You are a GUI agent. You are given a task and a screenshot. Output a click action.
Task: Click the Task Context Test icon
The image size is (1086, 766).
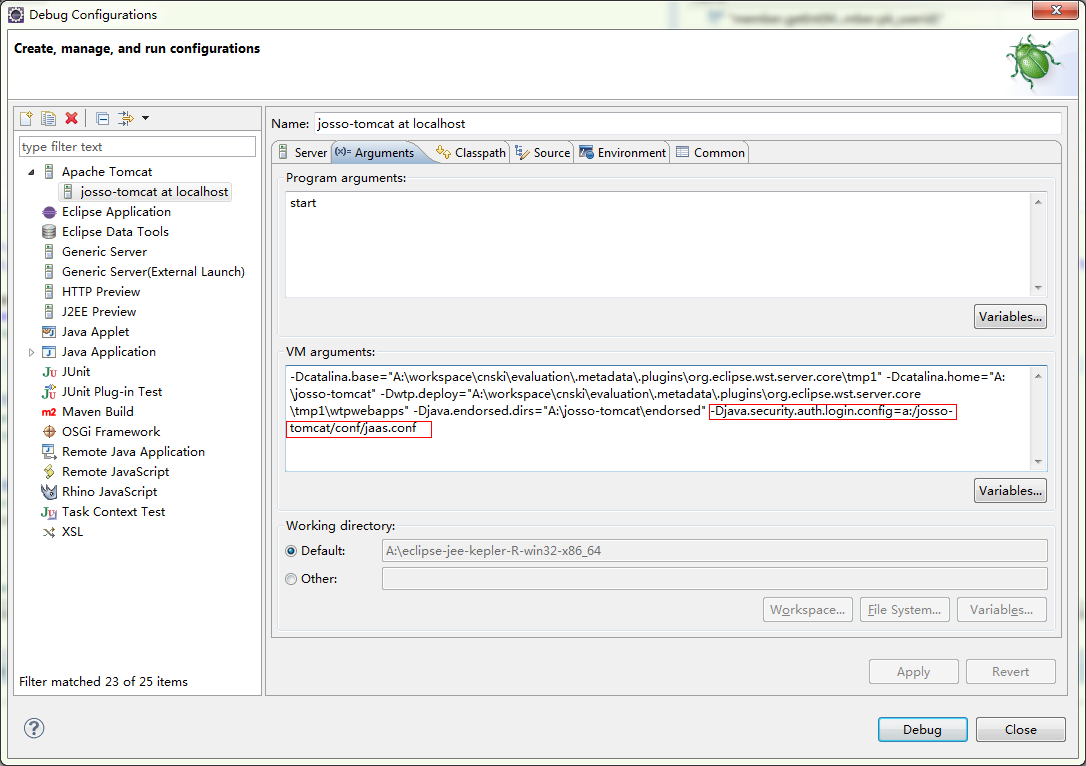[x=49, y=513]
